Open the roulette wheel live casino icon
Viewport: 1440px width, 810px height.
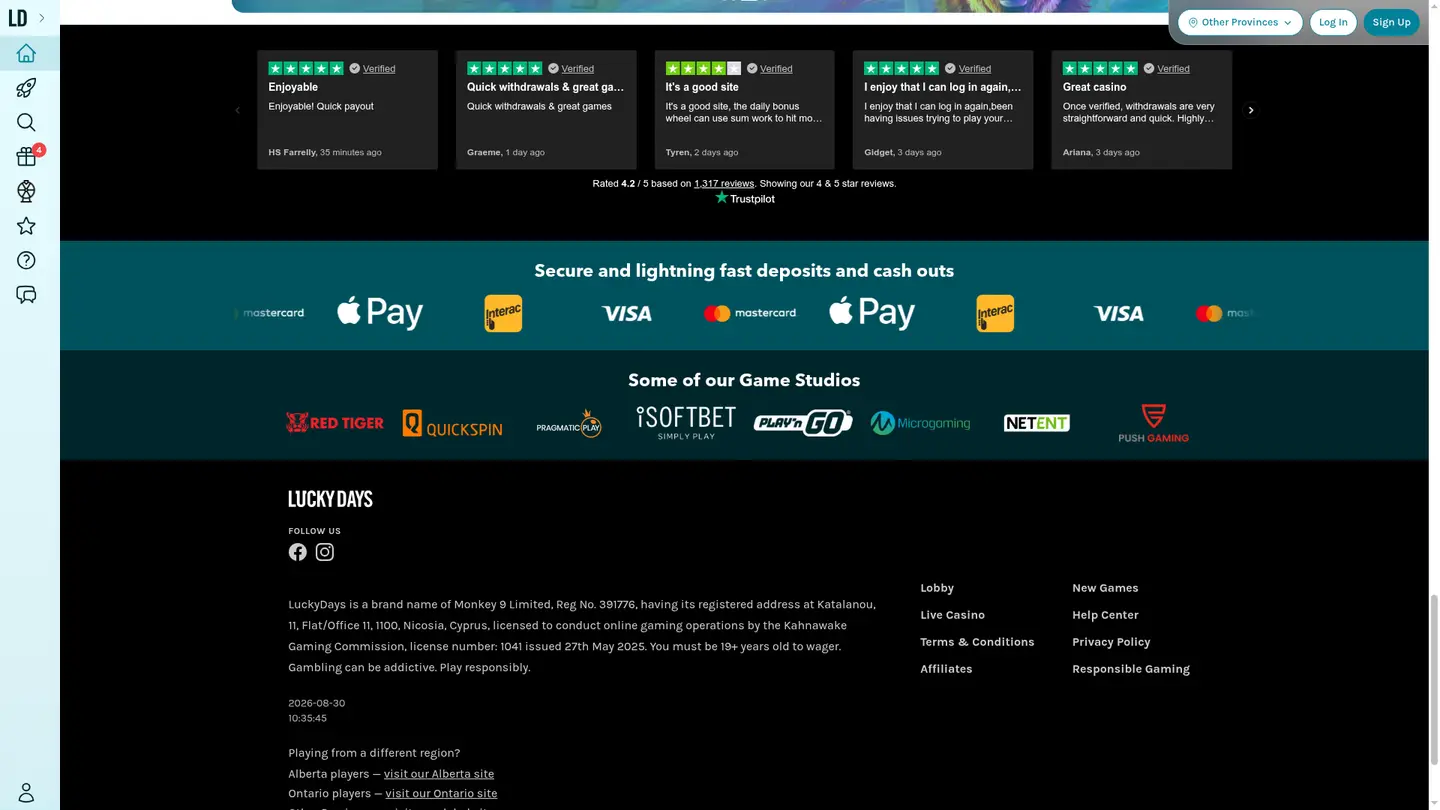(x=26, y=191)
